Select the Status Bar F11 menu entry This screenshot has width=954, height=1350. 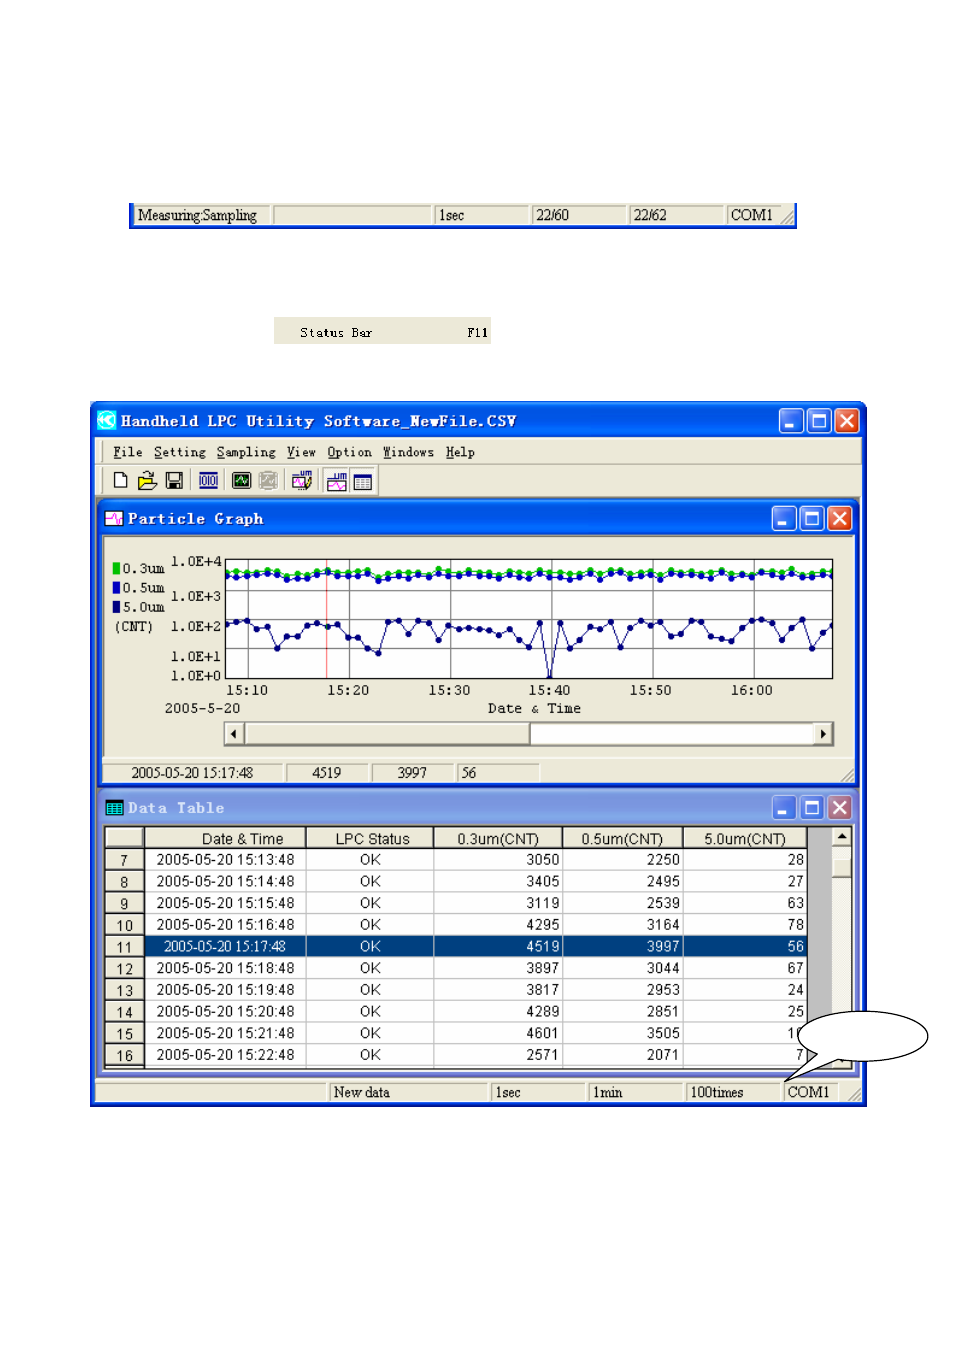tap(383, 331)
